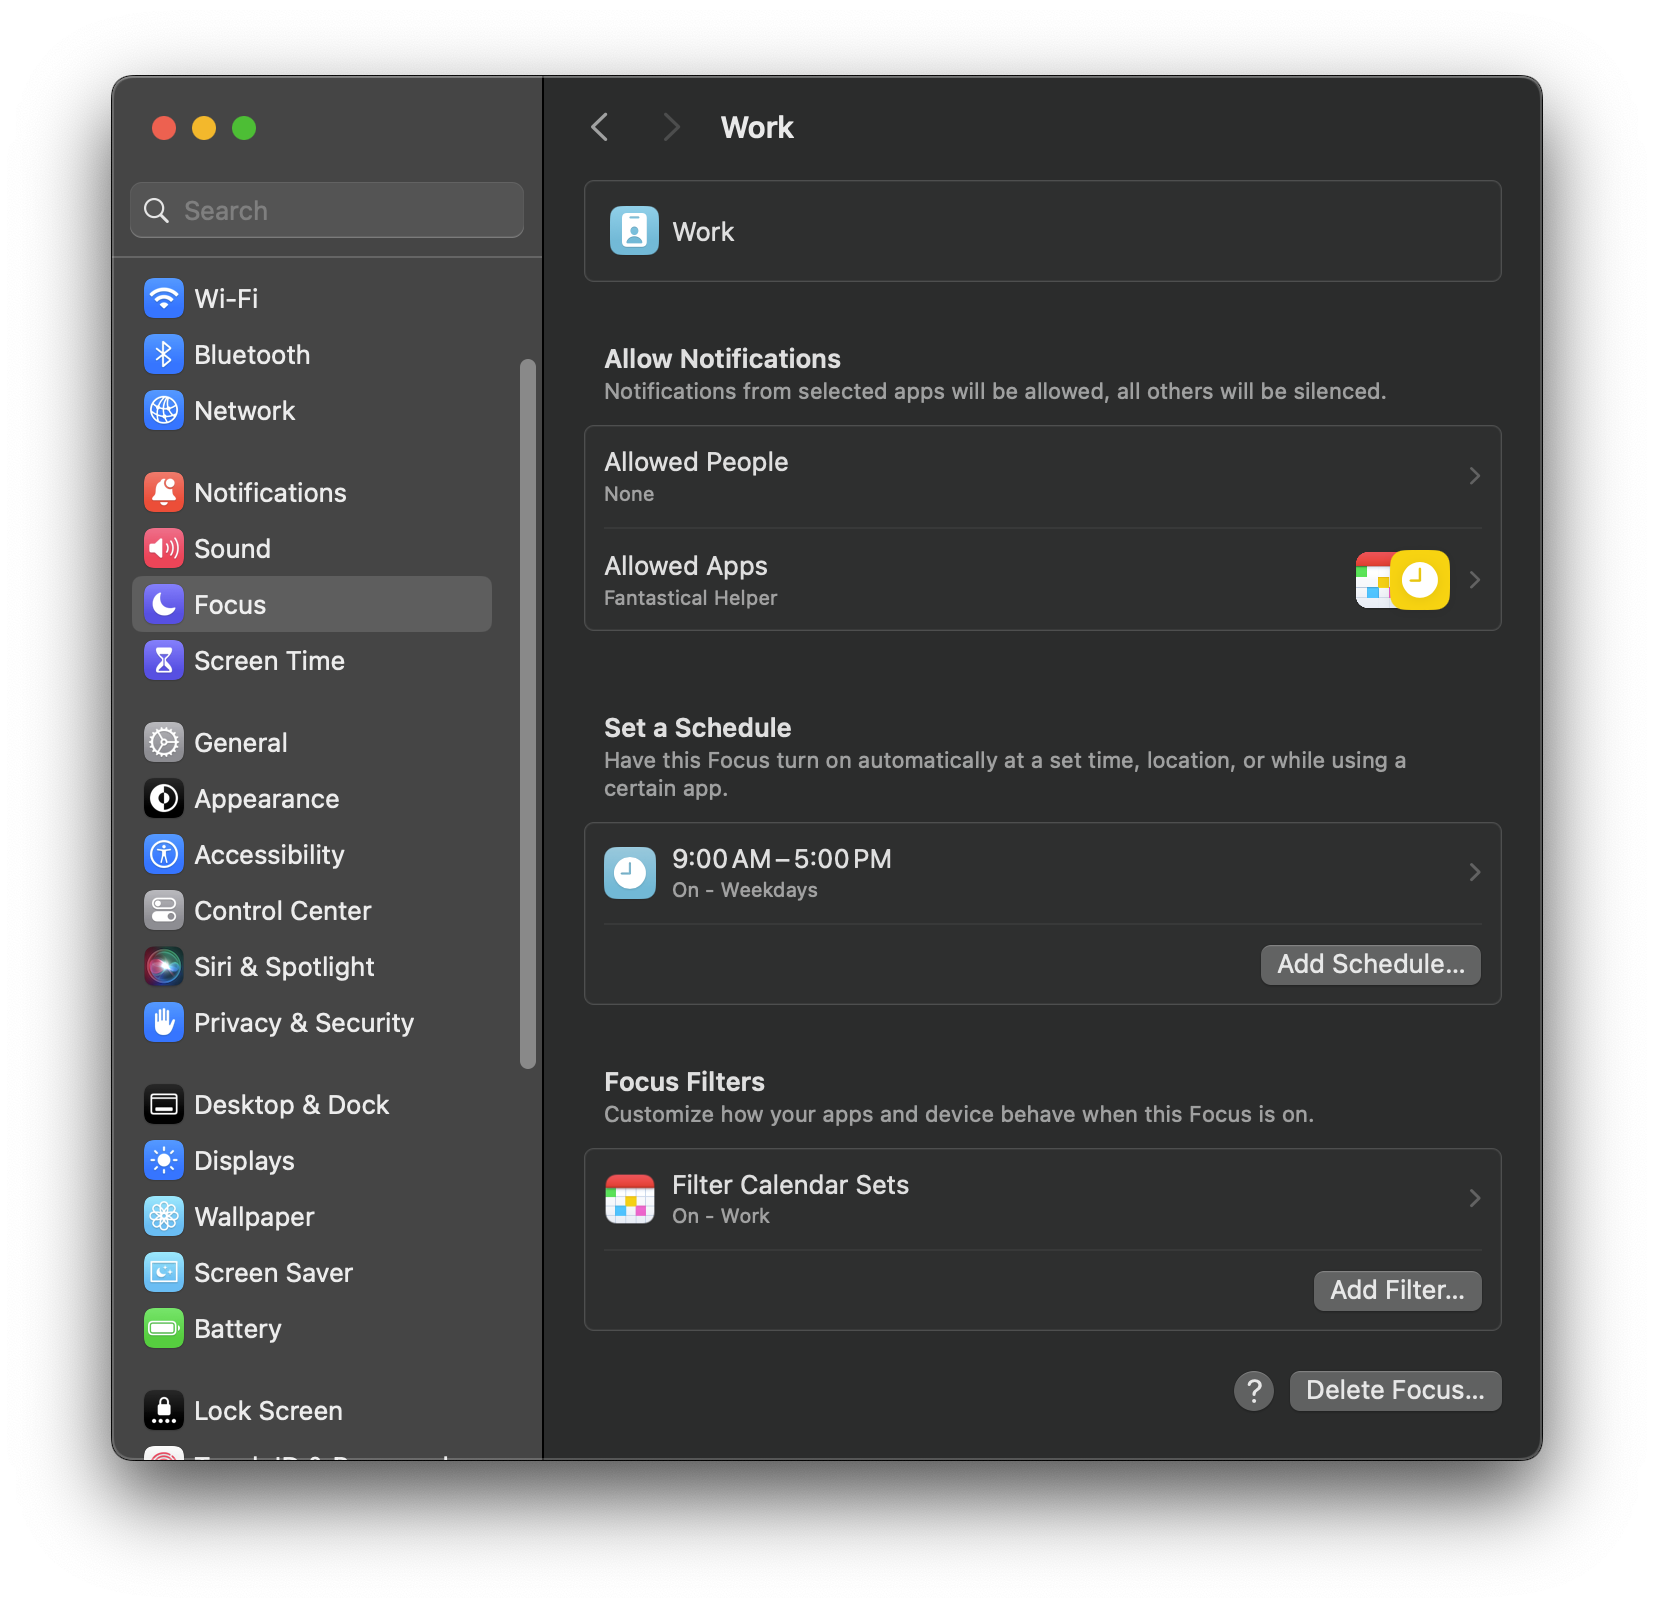Screen dimensions: 1654x1608
Task: Click the Wallpaper flower icon
Action: point(164,1216)
